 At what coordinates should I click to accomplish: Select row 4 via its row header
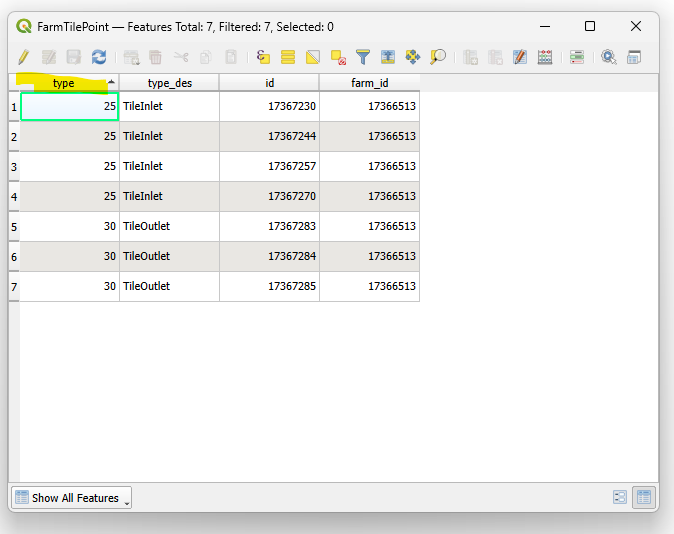tap(14, 197)
